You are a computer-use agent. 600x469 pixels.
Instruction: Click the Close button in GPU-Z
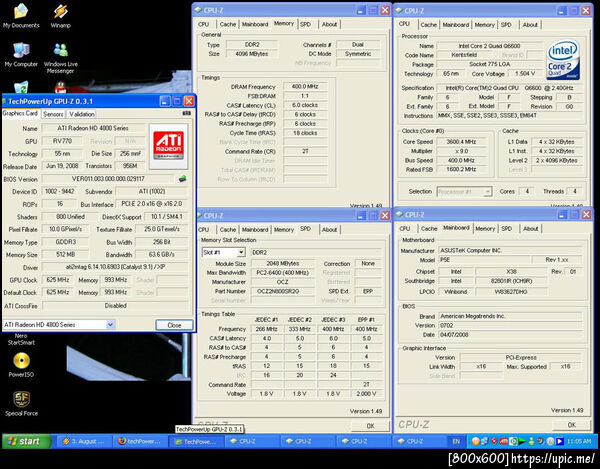pyautogui.click(x=174, y=325)
